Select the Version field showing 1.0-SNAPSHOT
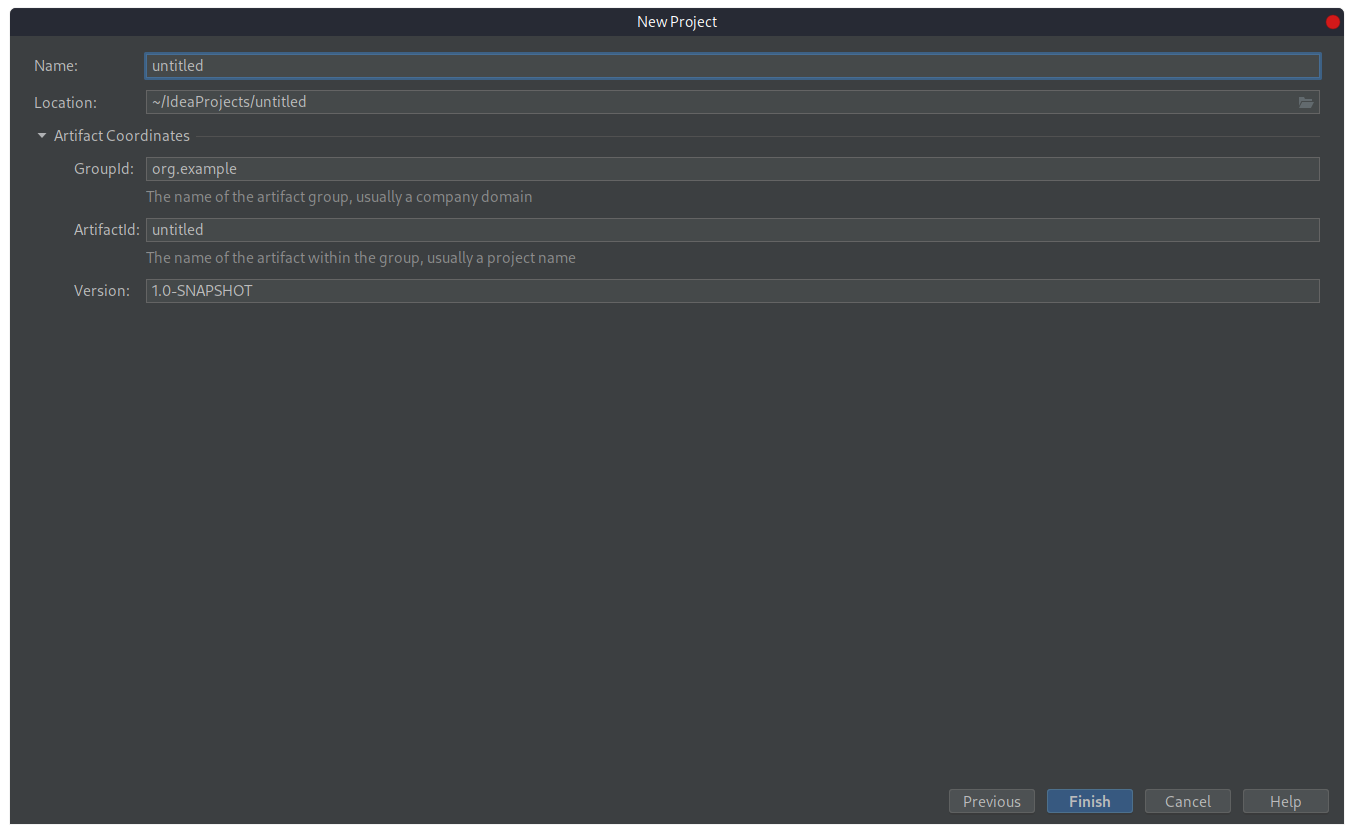1354x834 pixels. (x=732, y=290)
